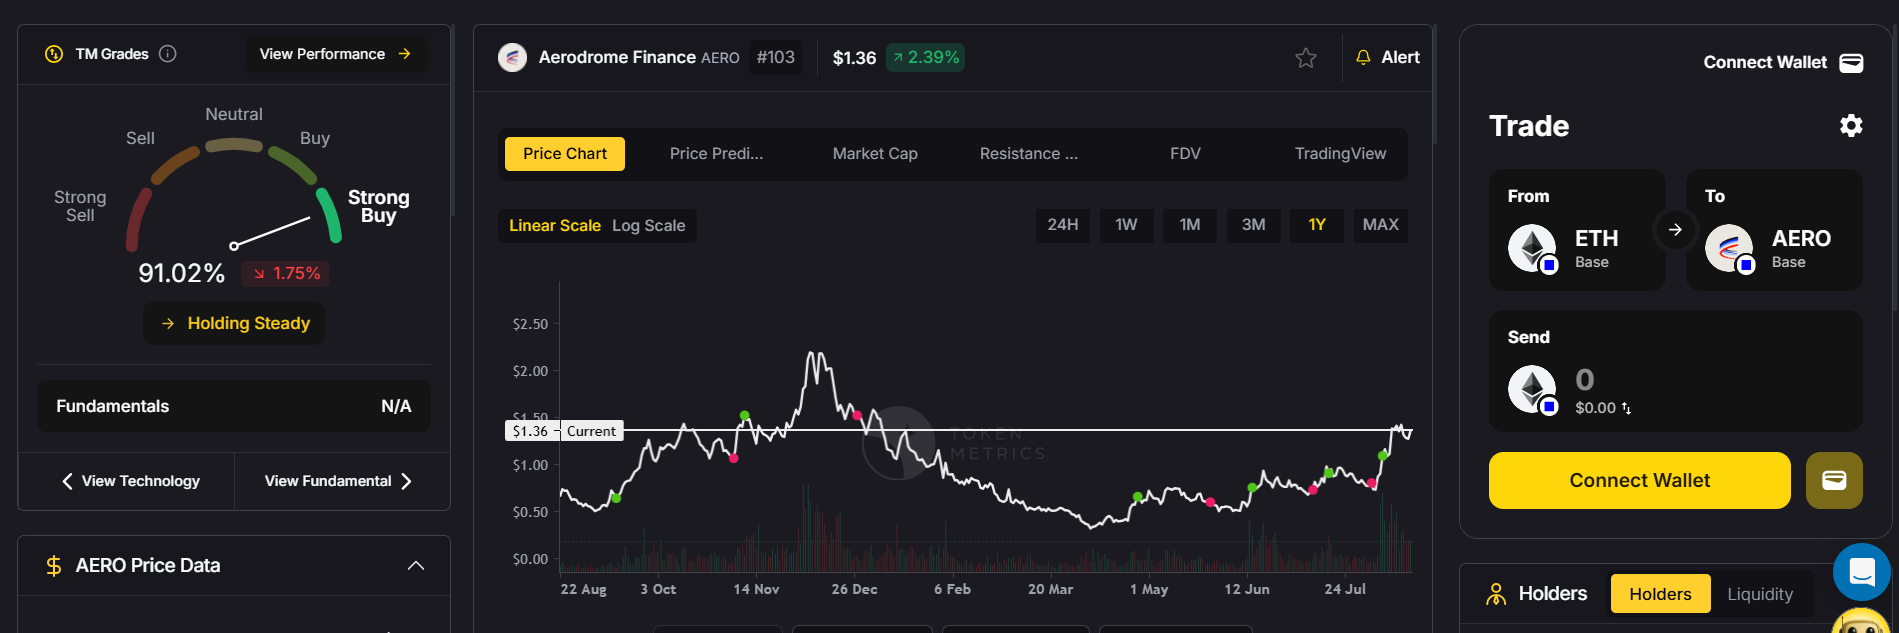
Task: Switch to the Resistance tab
Action: click(1029, 154)
